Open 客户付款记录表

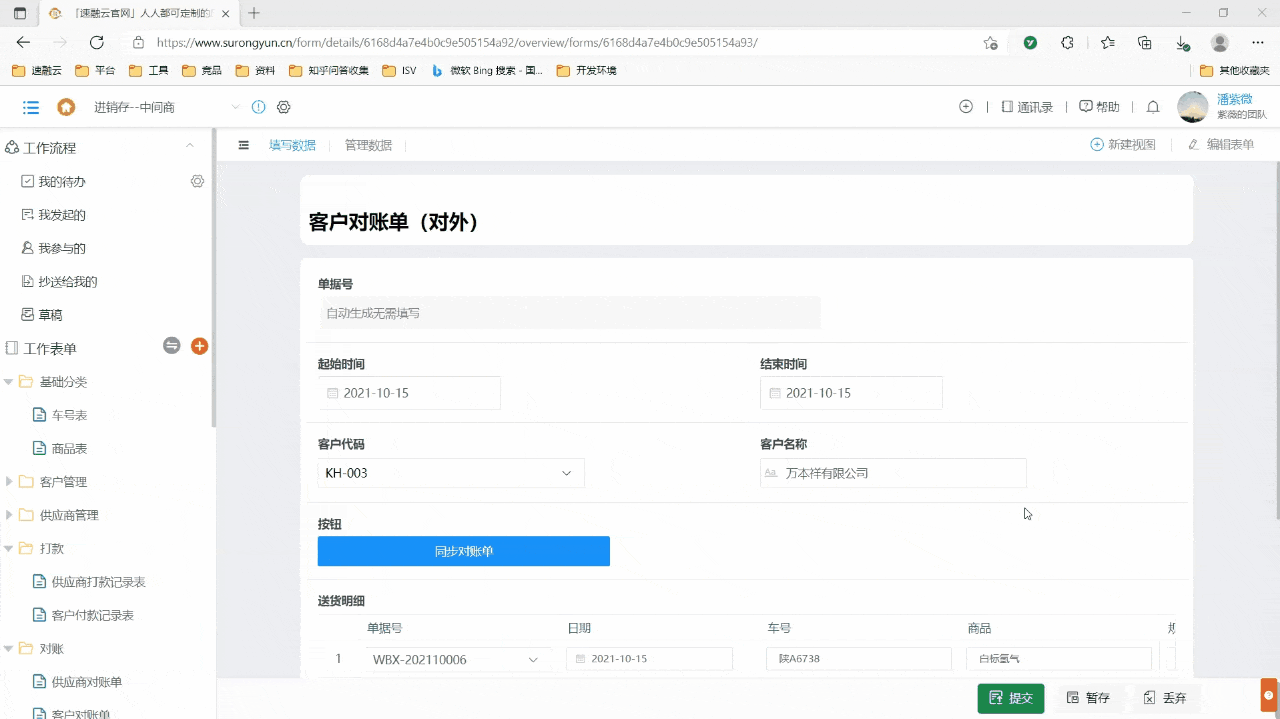click(84, 615)
